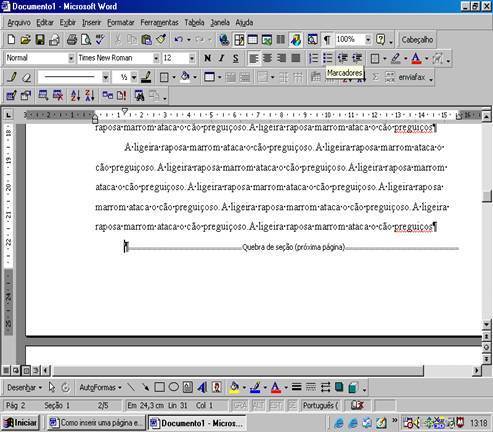493x432 pixels.
Task: Toggle Bold (N) formatting
Action: 207,58
